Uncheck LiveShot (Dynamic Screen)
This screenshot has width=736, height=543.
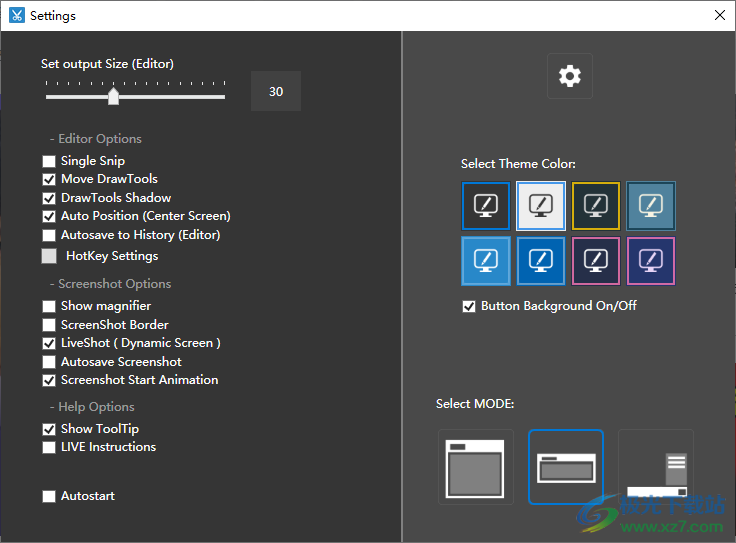(x=49, y=344)
